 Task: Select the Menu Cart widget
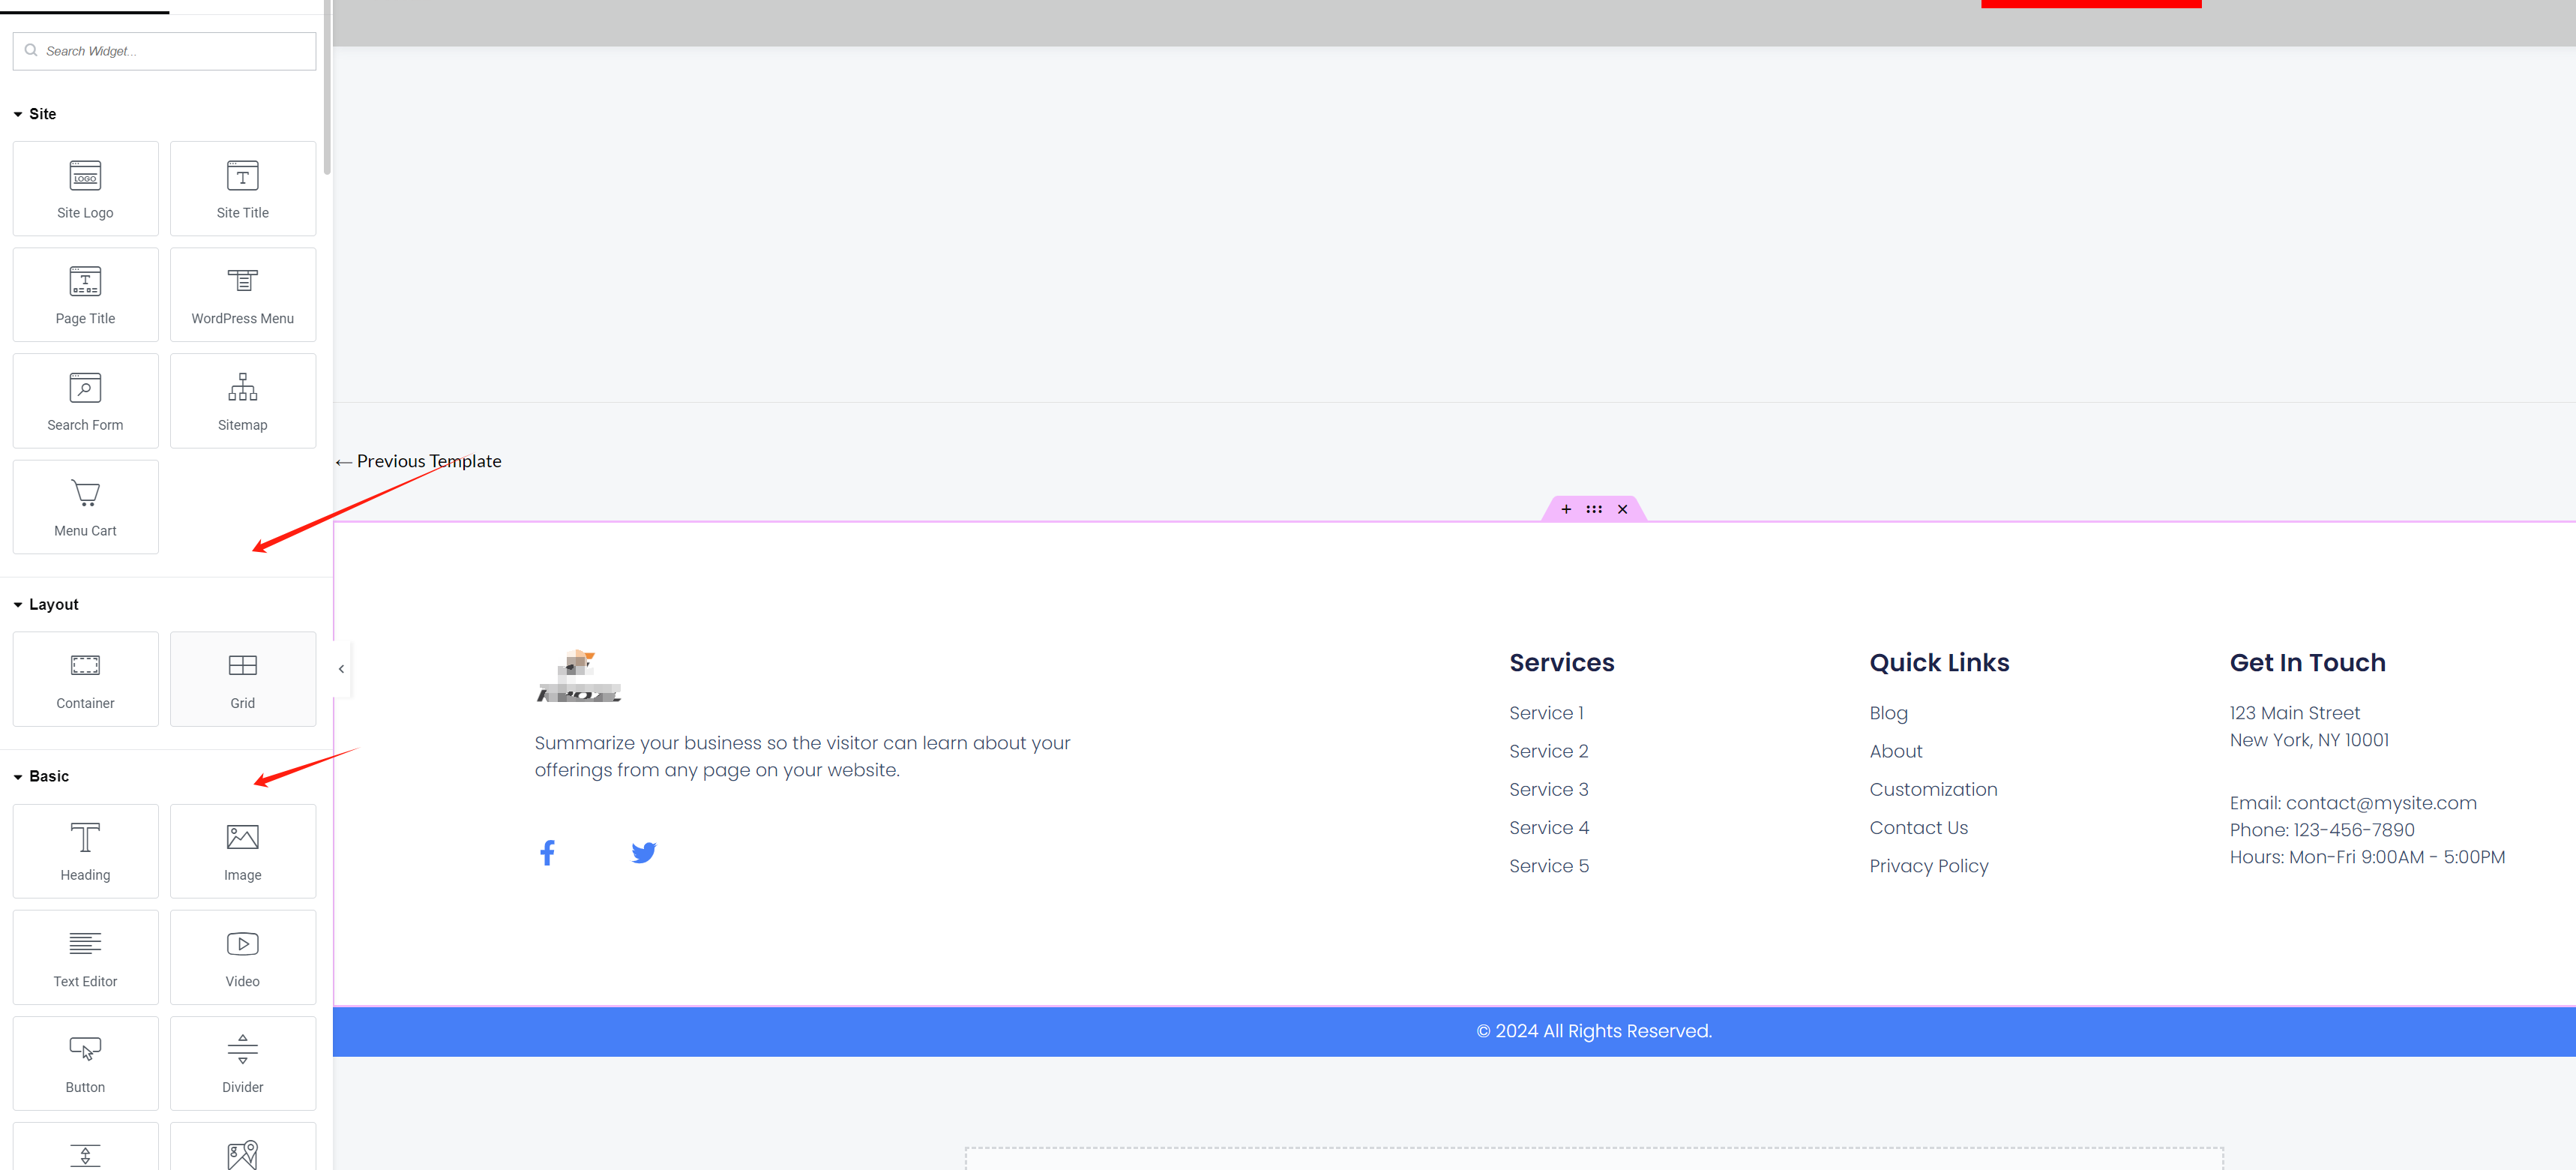[84, 506]
